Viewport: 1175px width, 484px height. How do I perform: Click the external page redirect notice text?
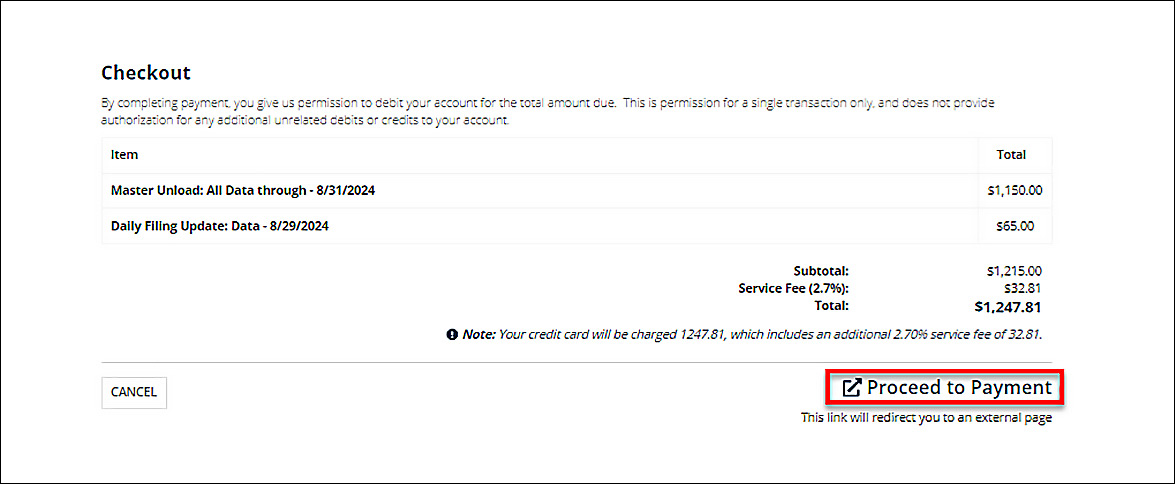[x=926, y=418]
